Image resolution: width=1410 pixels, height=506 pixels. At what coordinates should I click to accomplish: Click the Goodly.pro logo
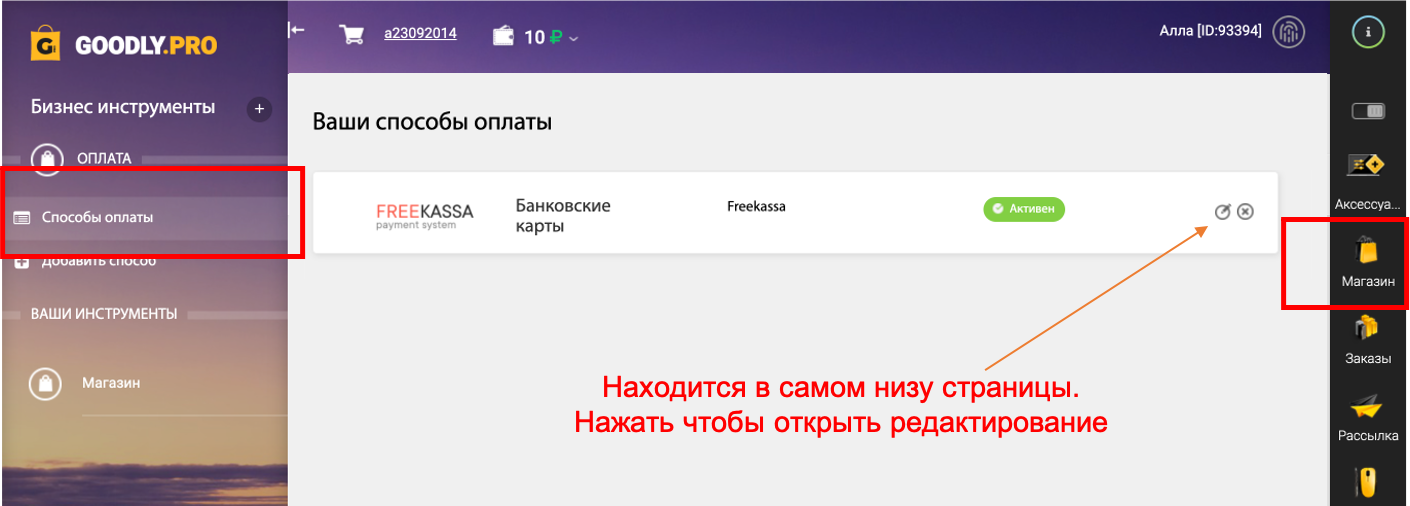click(x=124, y=44)
